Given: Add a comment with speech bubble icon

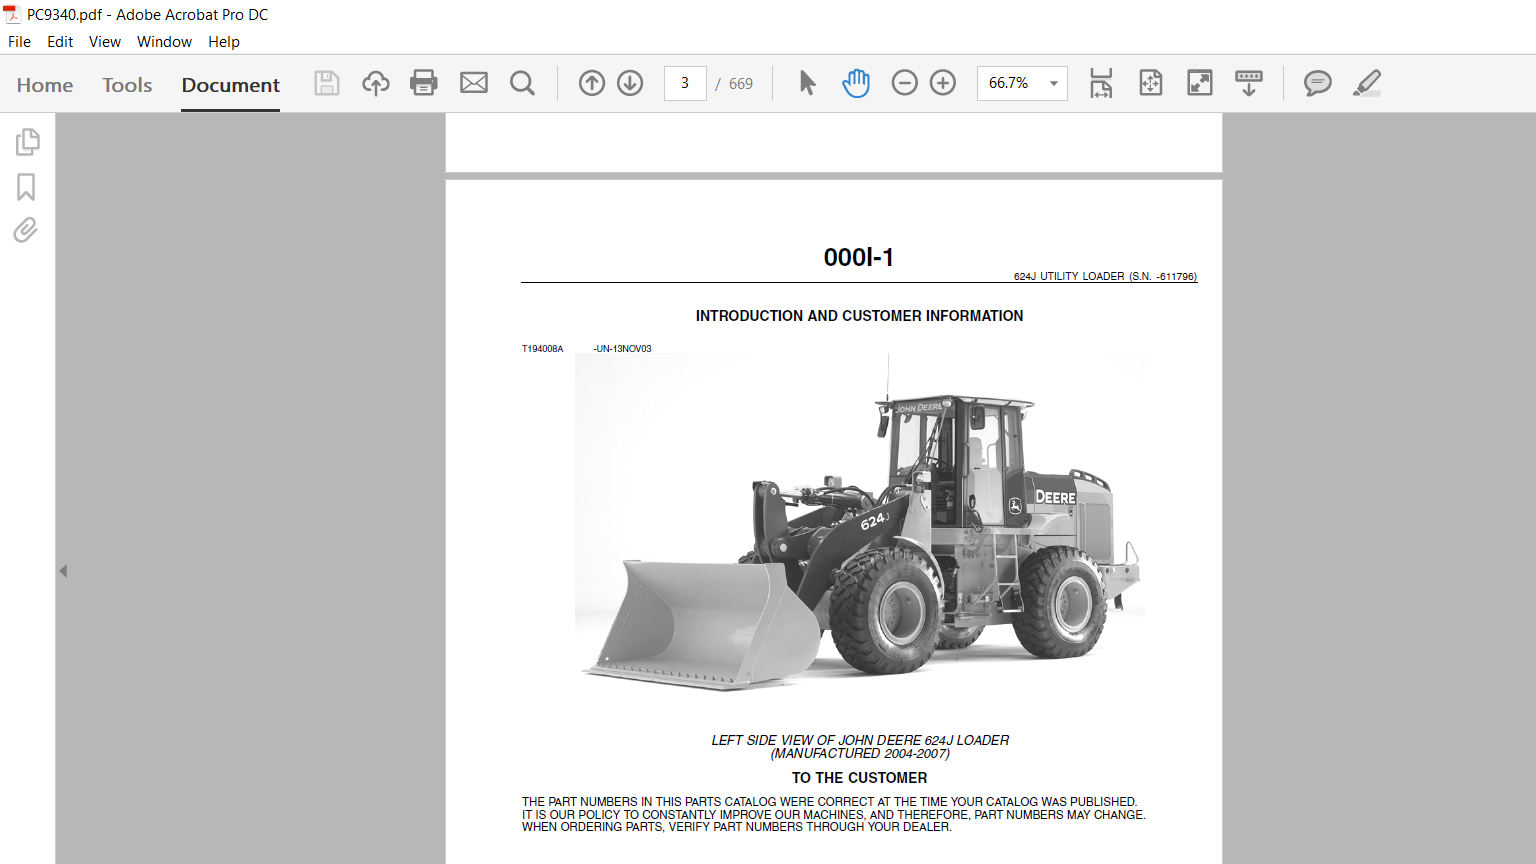Looking at the screenshot, I should (x=1318, y=83).
